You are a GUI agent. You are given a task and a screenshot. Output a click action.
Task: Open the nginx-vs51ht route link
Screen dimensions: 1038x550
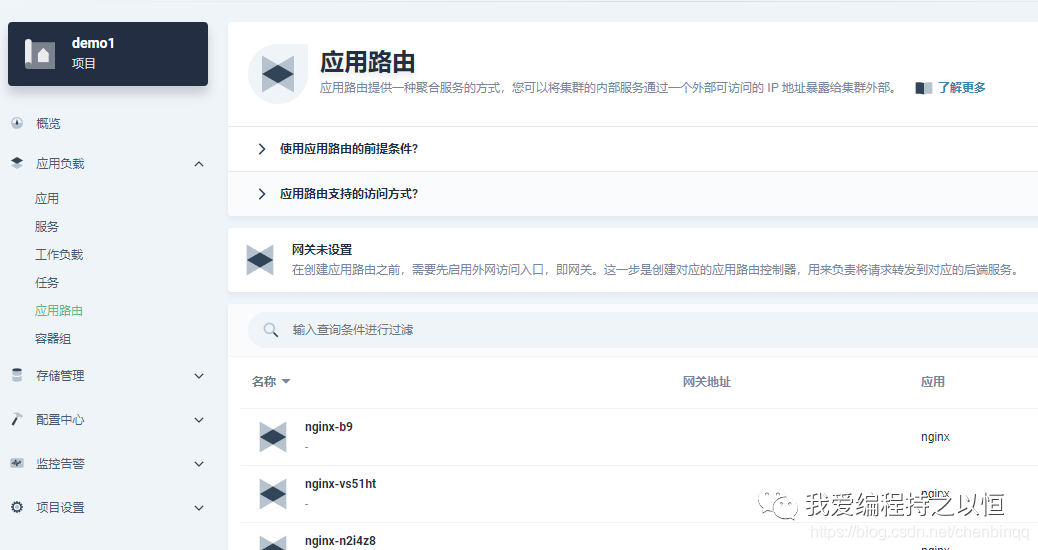click(x=340, y=484)
